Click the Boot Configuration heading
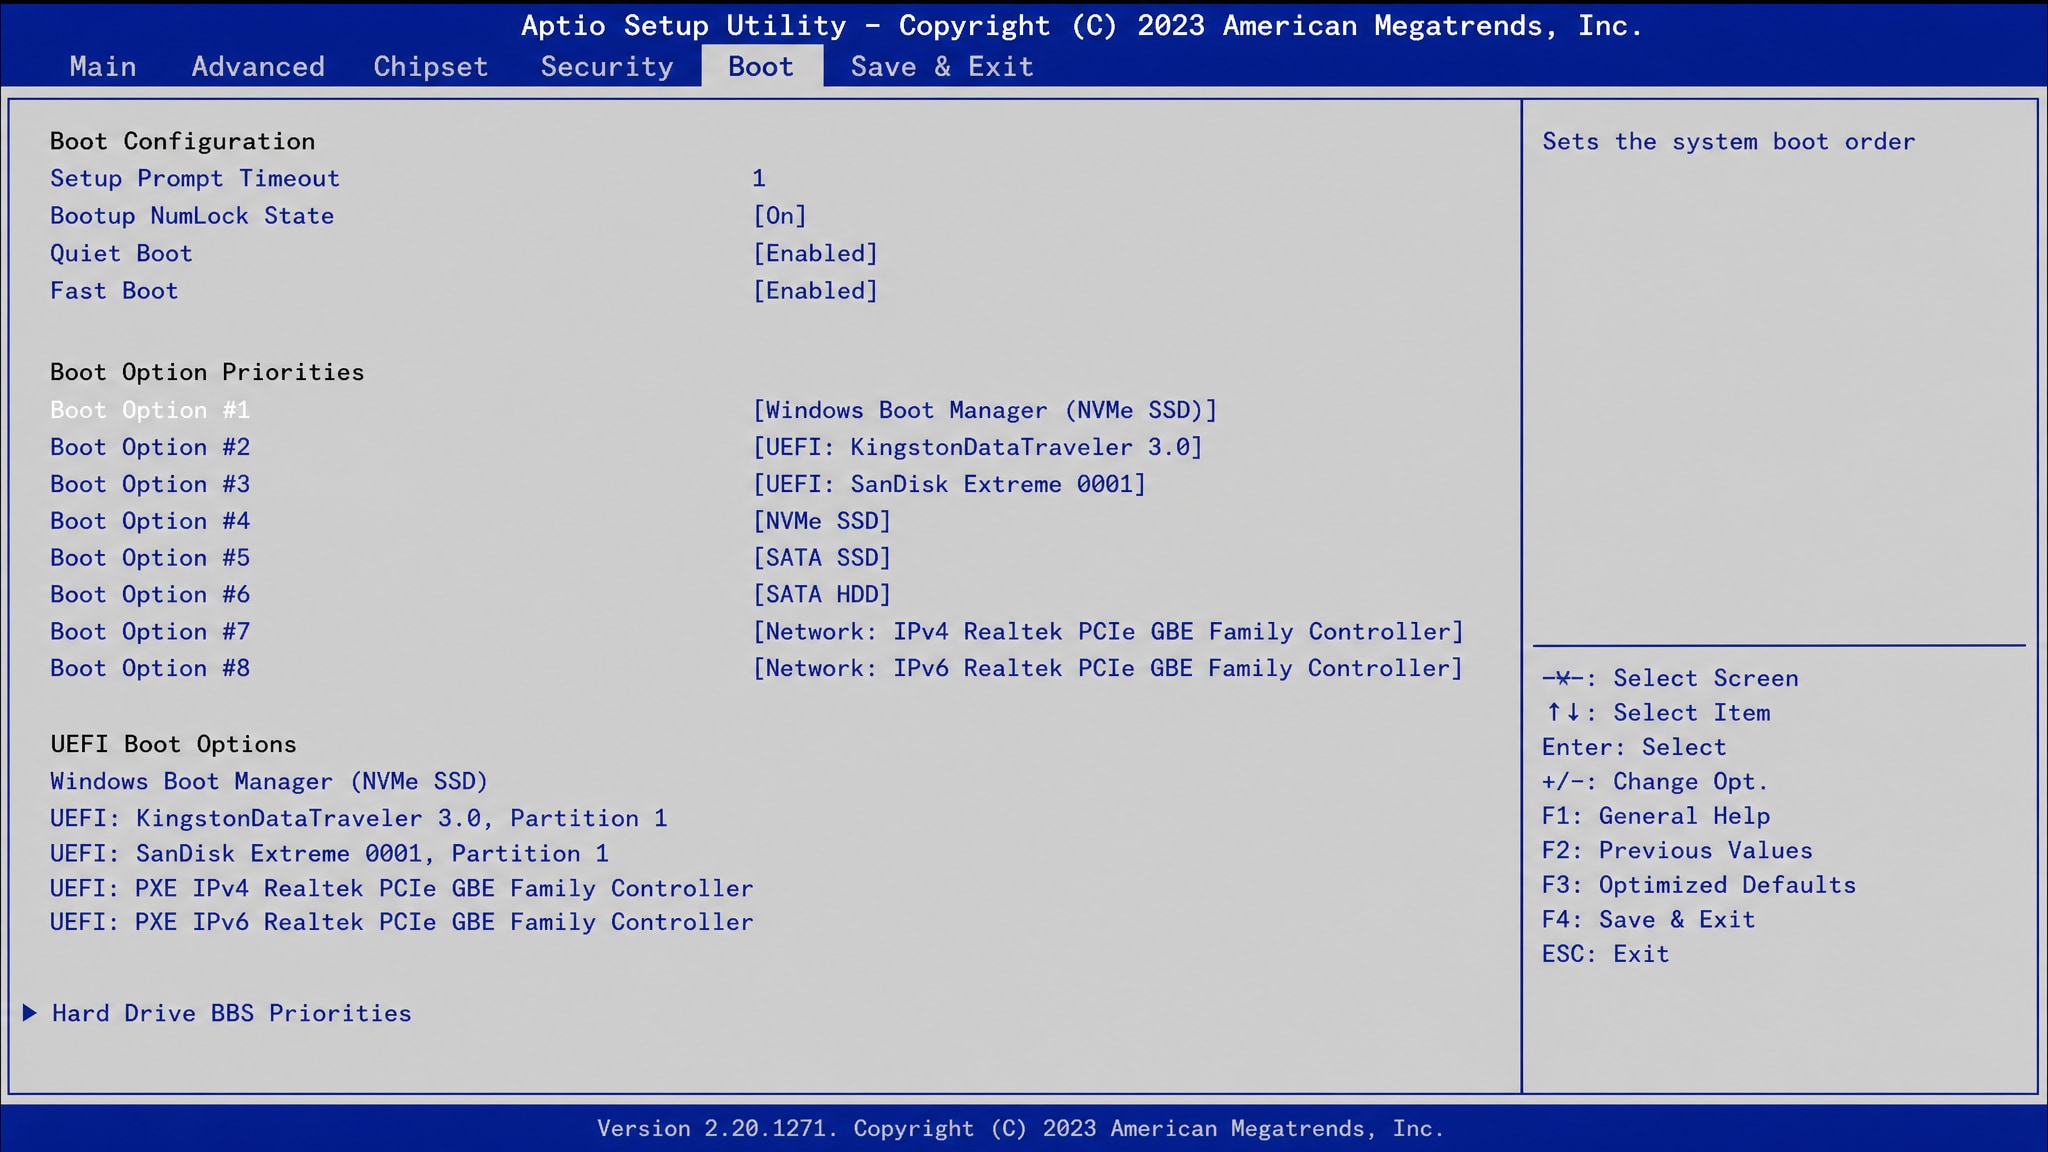 pyautogui.click(x=183, y=141)
